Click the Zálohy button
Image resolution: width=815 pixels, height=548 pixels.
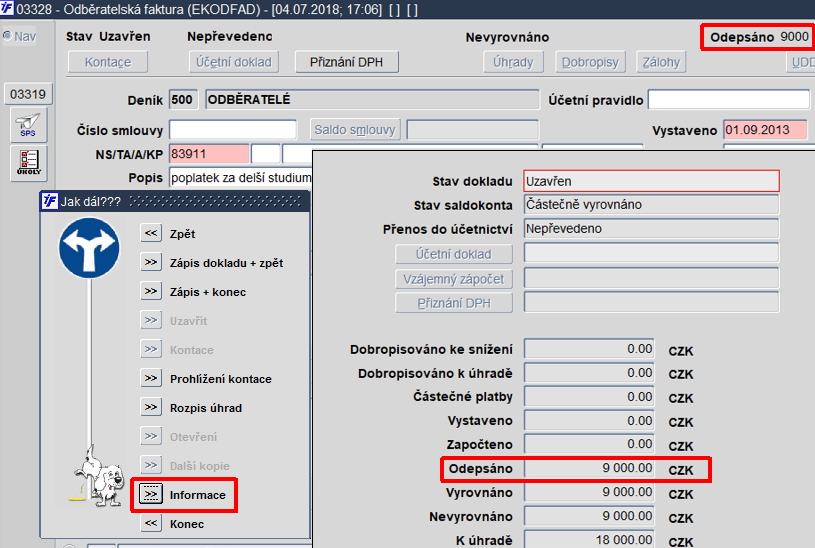[x=661, y=62]
